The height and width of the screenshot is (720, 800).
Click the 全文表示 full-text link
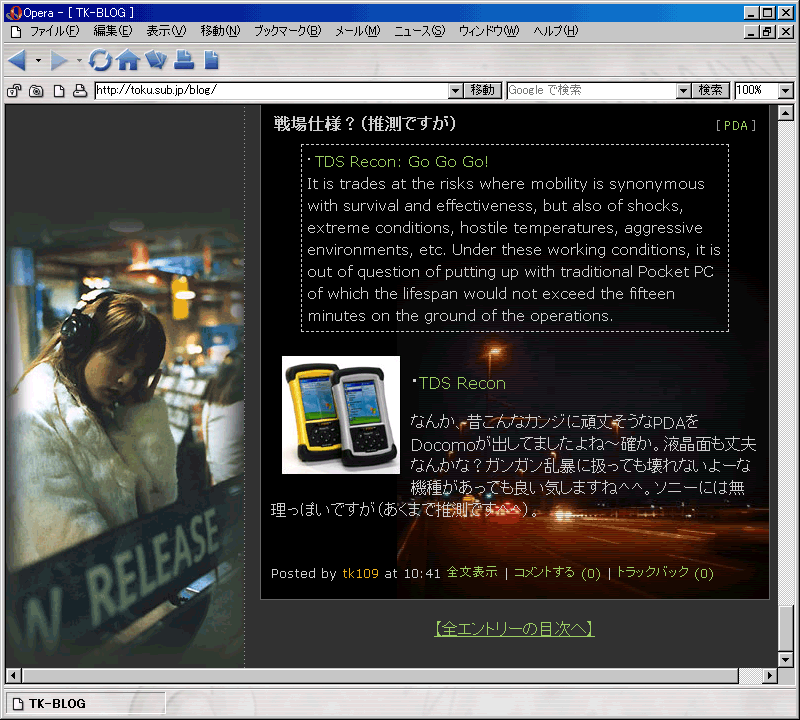(x=472, y=573)
